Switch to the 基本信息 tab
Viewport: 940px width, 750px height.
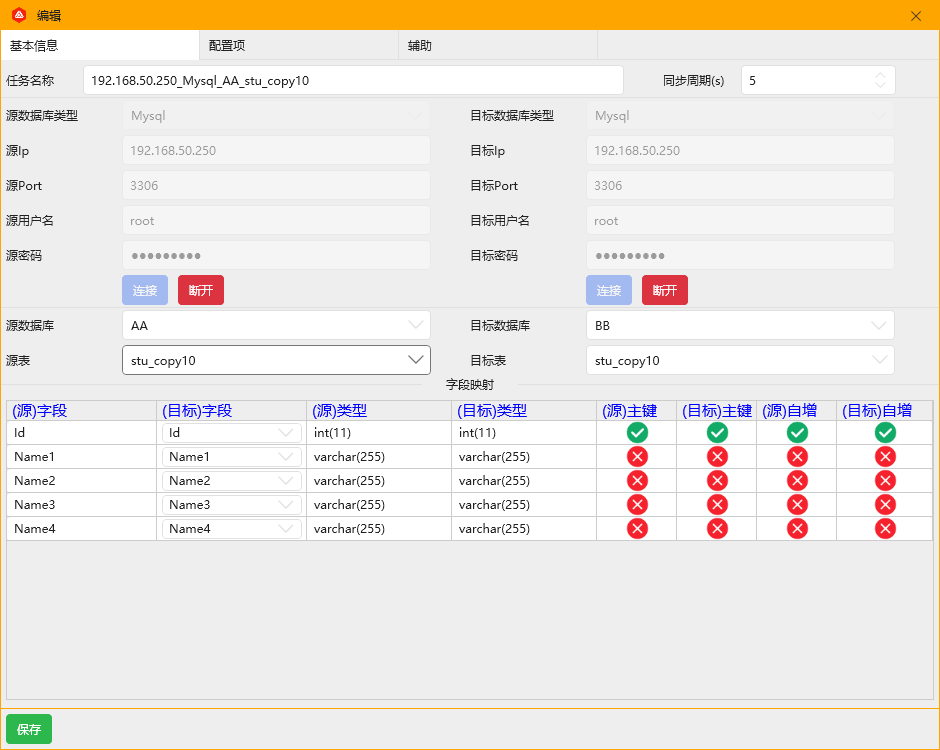click(100, 46)
